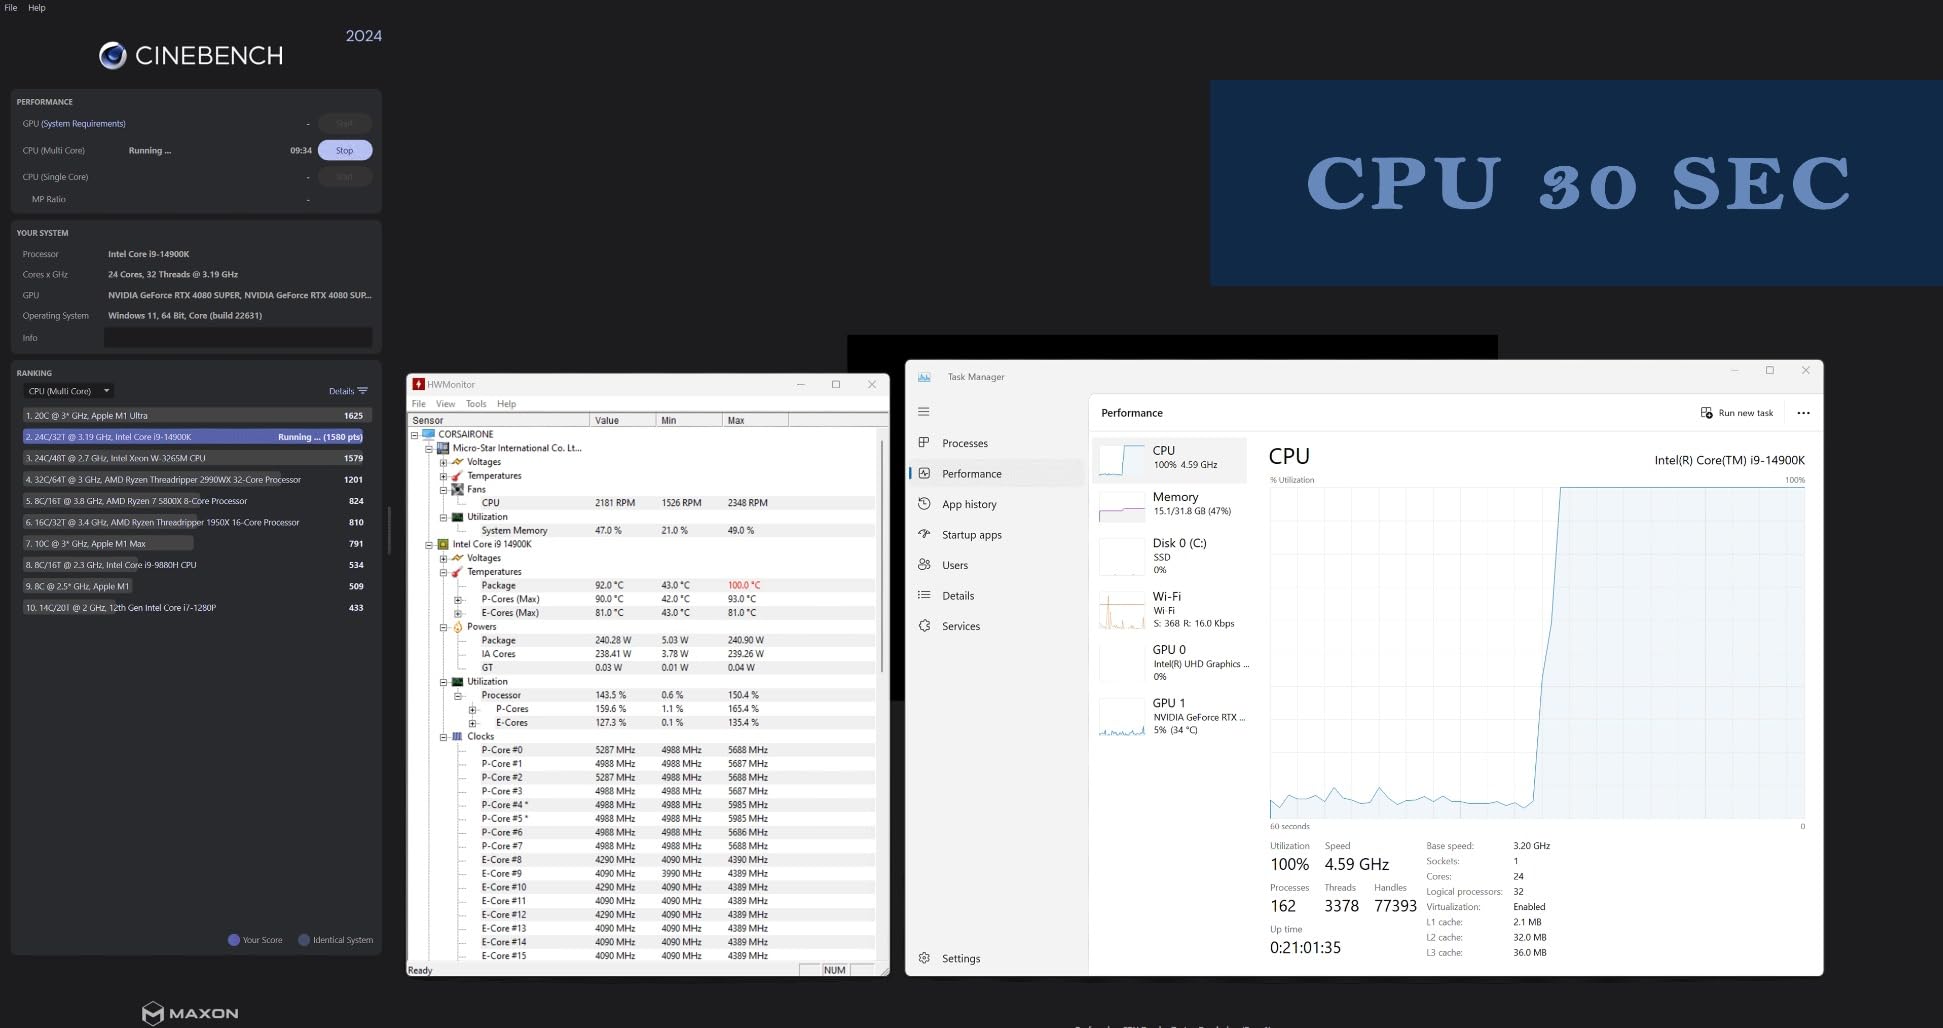
Task: Open the Help menu in Cinebench
Action: (x=37, y=7)
